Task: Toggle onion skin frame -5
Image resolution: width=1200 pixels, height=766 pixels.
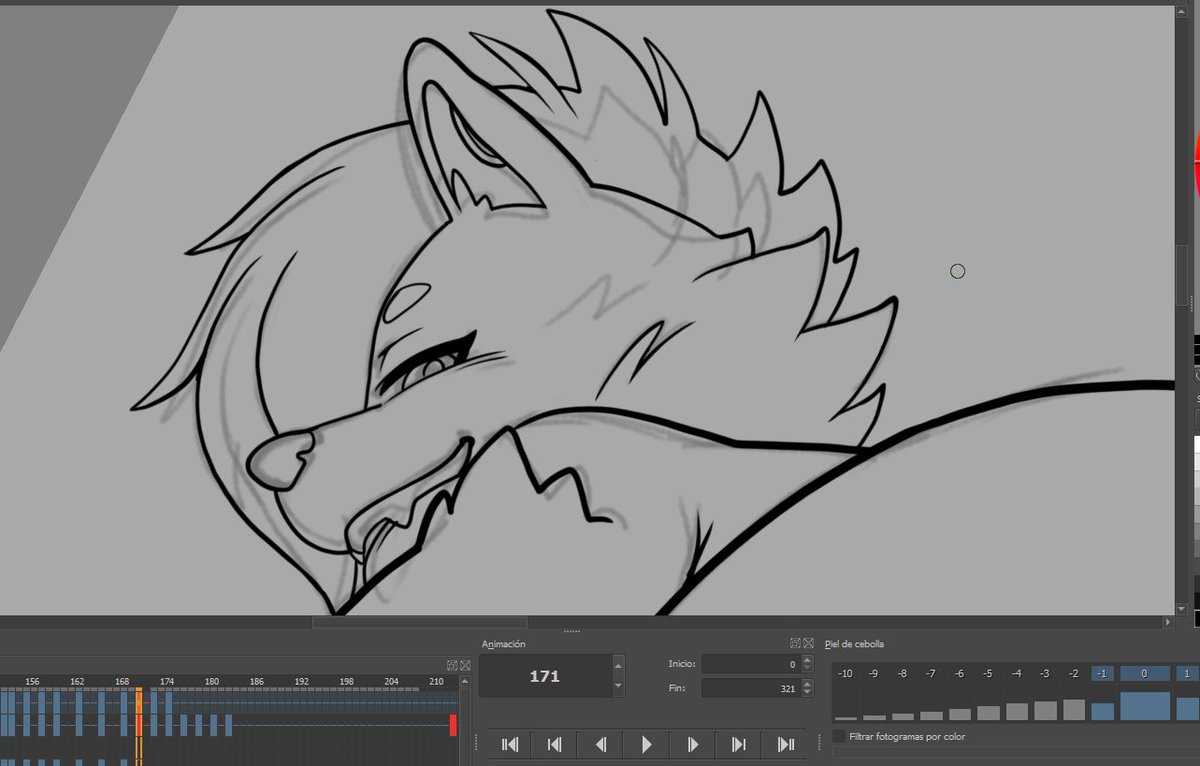Action: click(x=989, y=674)
